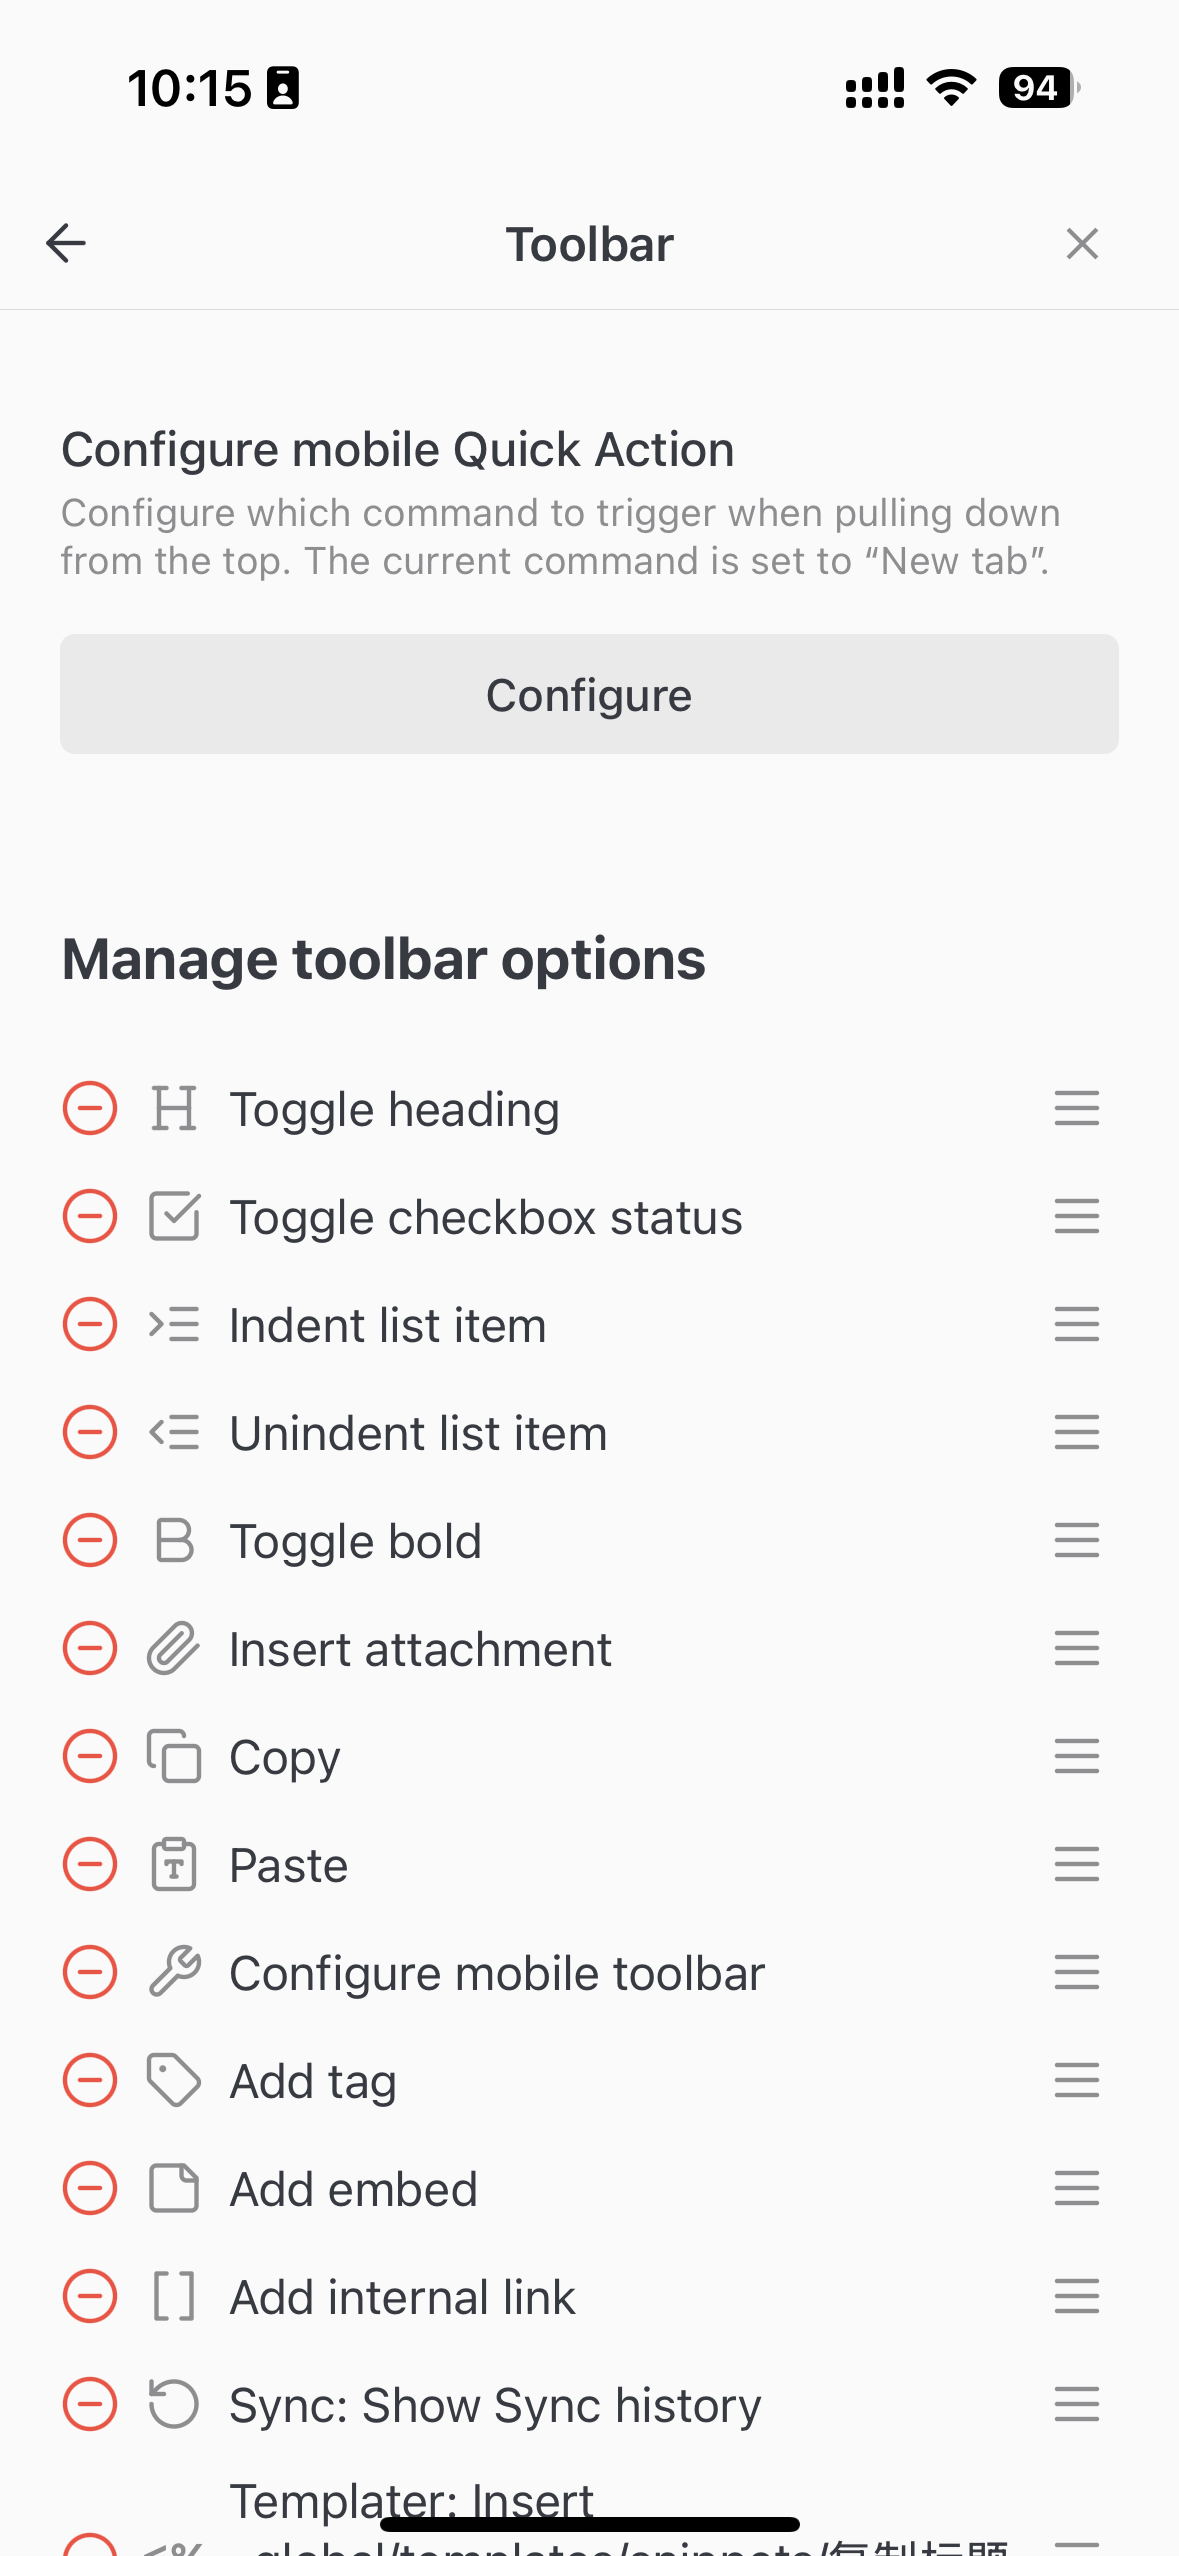Click the Add tag icon
This screenshot has width=1179, height=2556.
tap(173, 2080)
